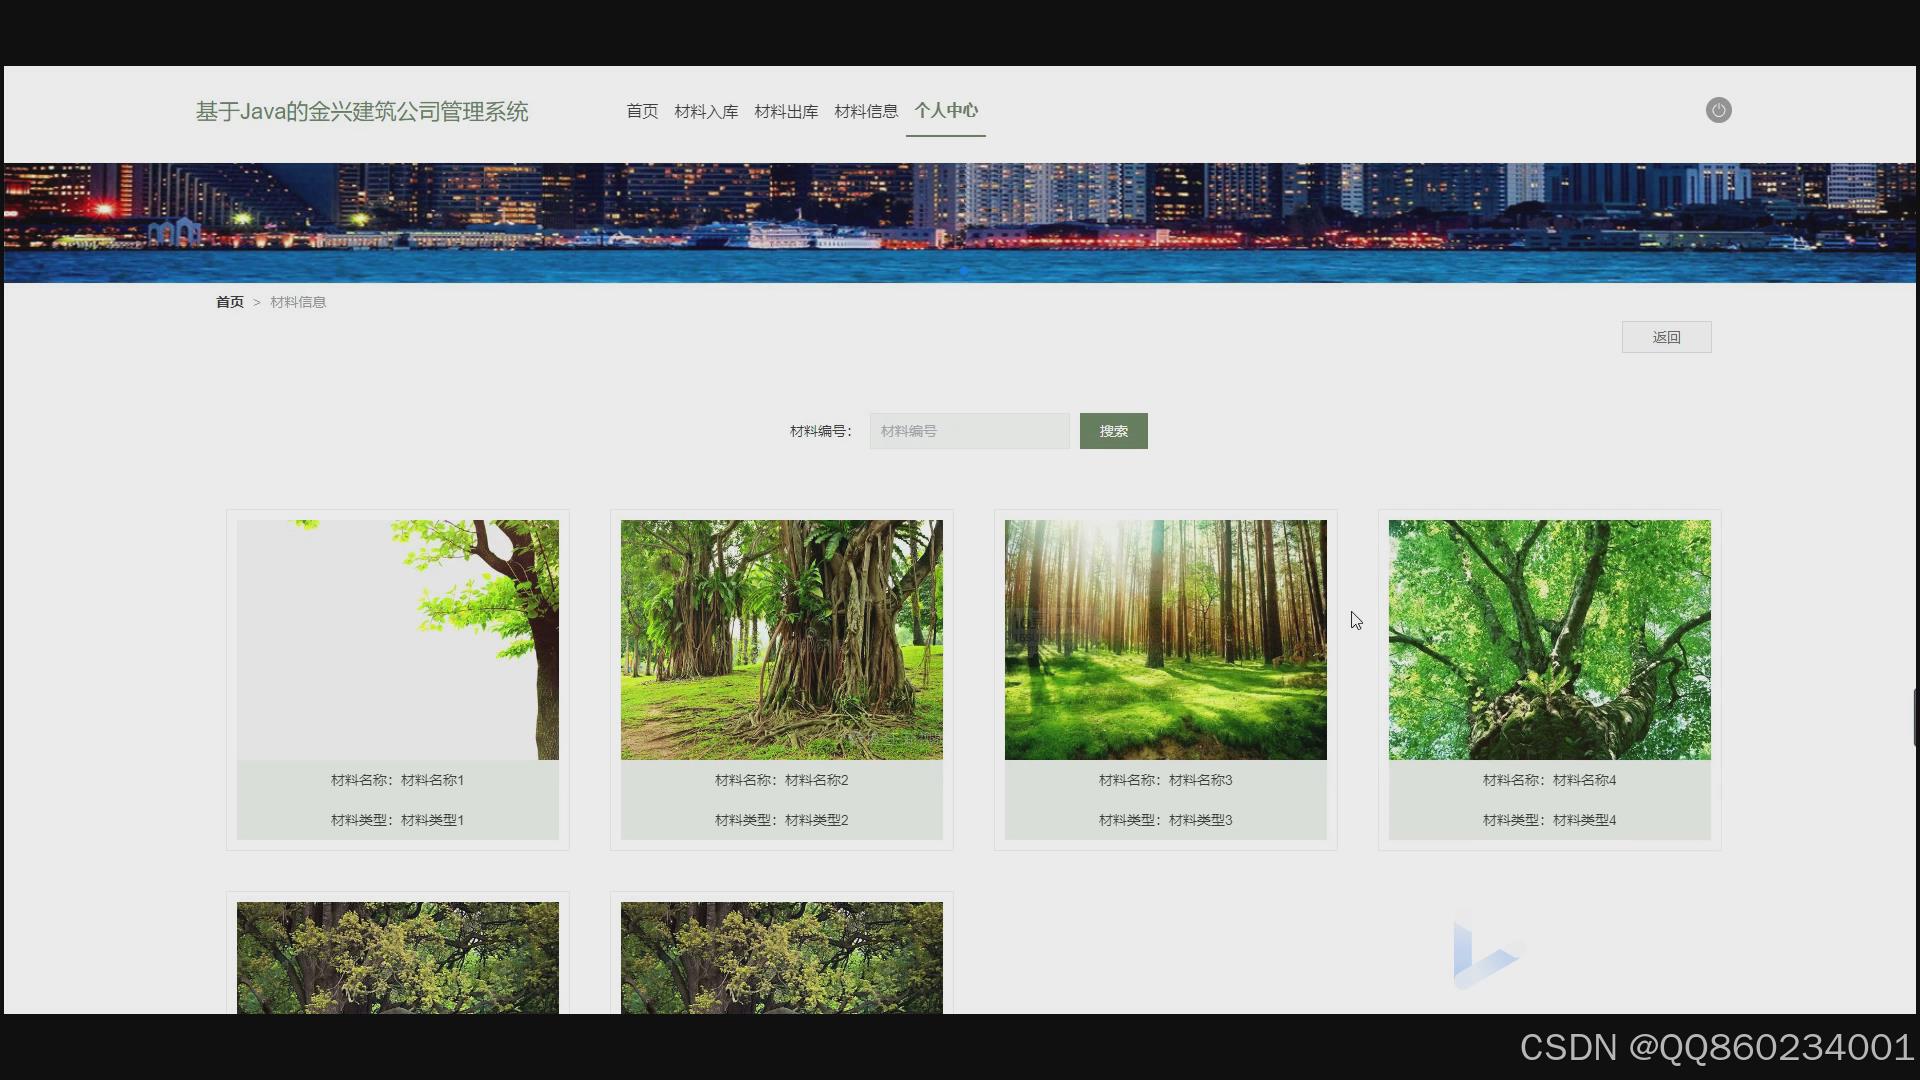Click the text 材料名称：材料名称3

pyautogui.click(x=1166, y=780)
